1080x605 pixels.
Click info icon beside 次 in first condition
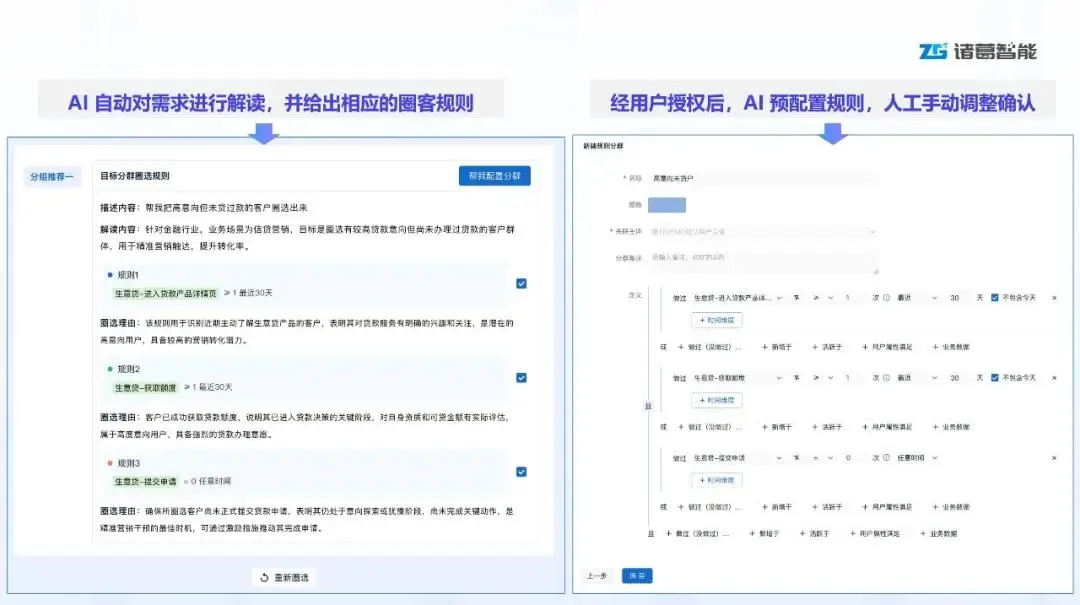click(x=886, y=297)
